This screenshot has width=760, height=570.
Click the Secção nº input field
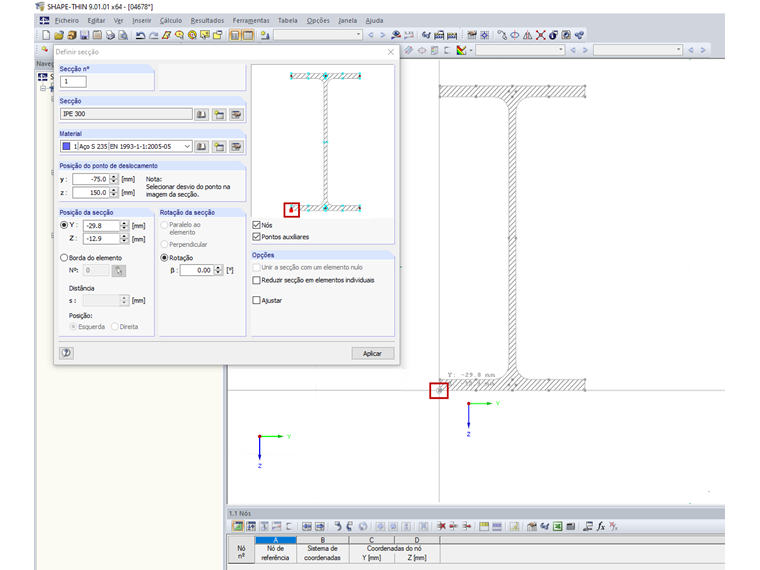tap(73, 81)
